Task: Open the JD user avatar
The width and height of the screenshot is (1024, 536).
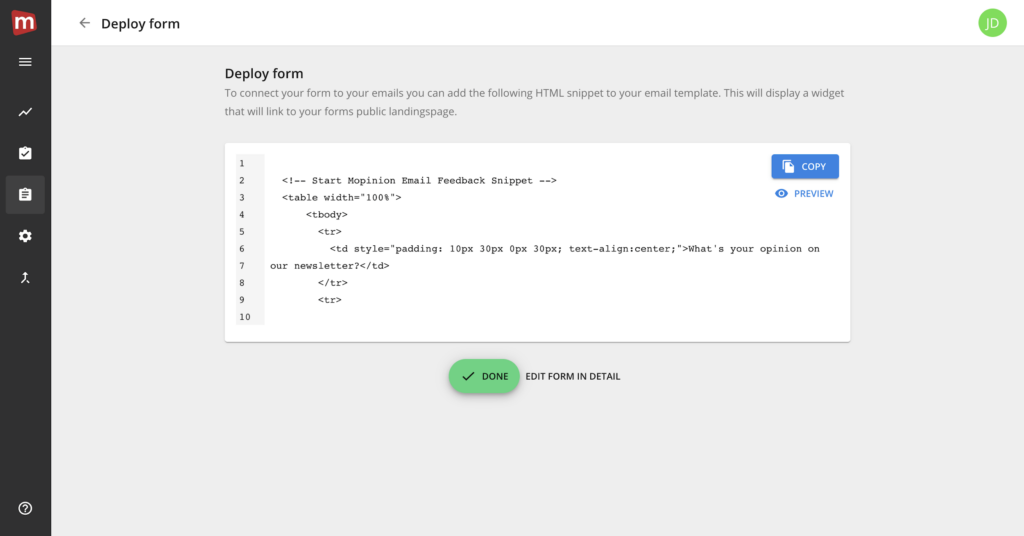Action: (x=992, y=23)
